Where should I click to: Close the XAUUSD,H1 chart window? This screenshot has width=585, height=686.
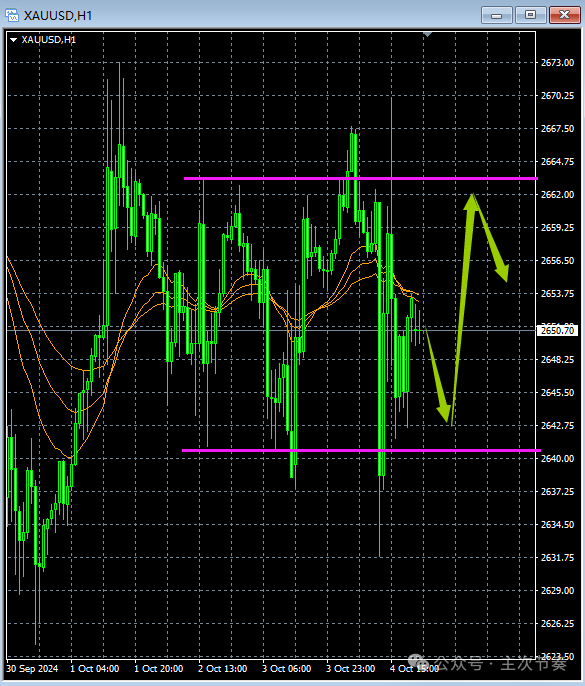564,15
